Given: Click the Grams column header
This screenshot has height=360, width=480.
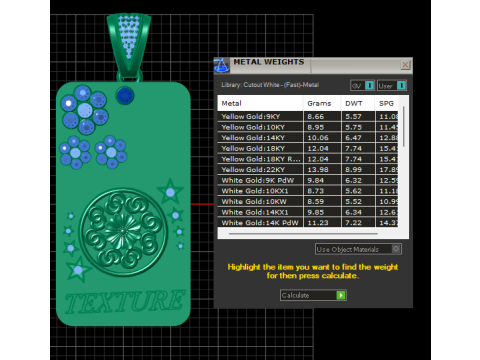Looking at the screenshot, I should (322, 103).
